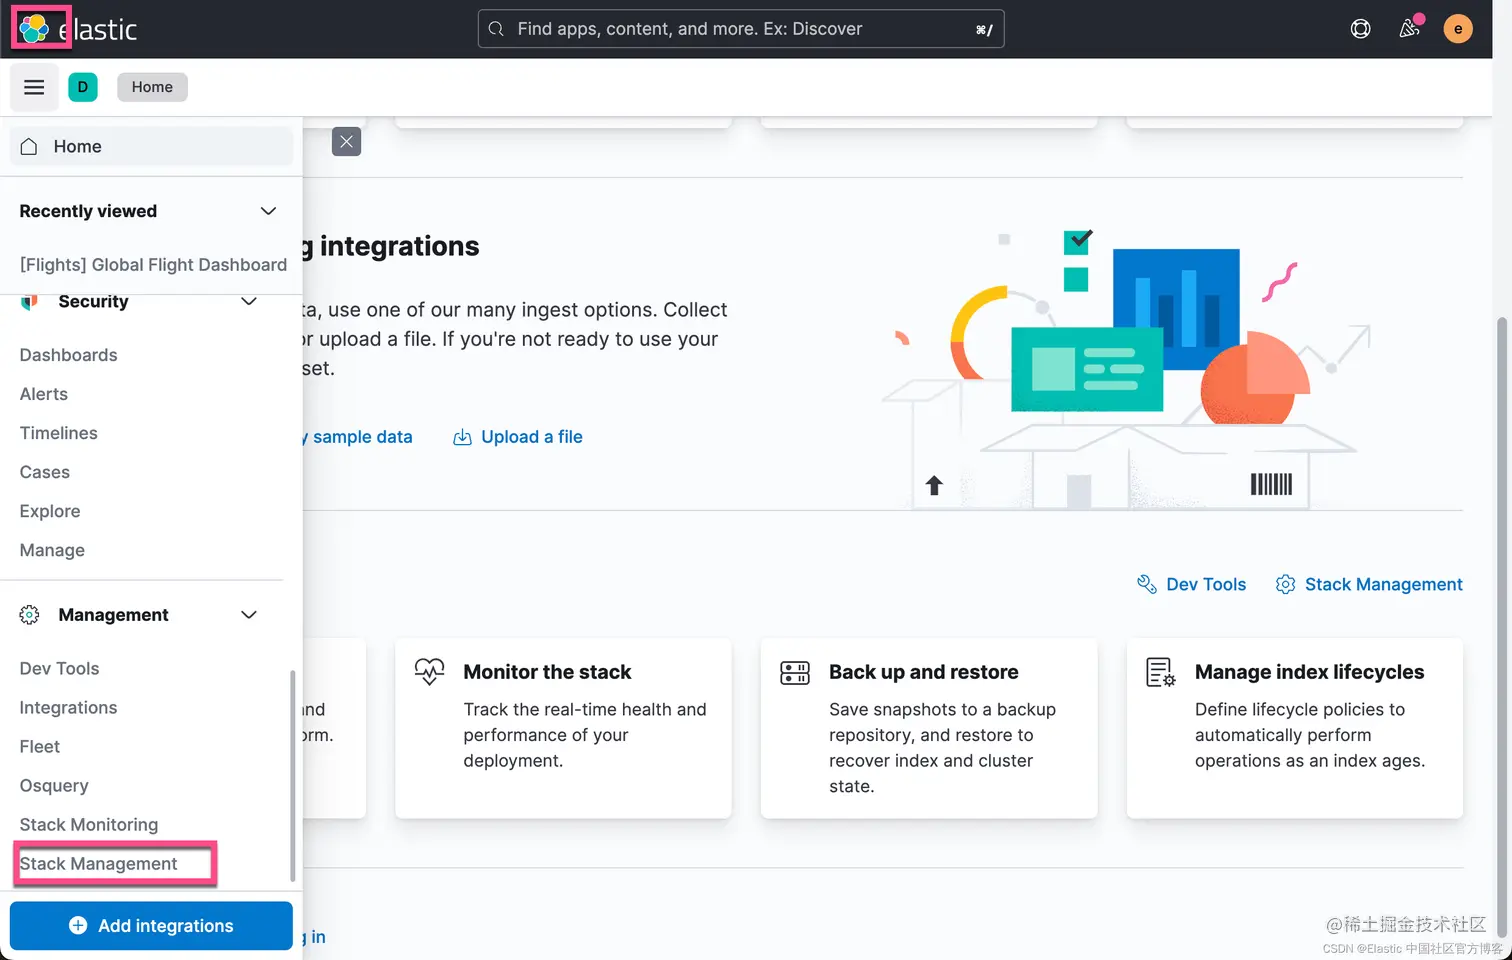Click the Management section heading
Image resolution: width=1512 pixels, height=960 pixels.
click(x=113, y=615)
